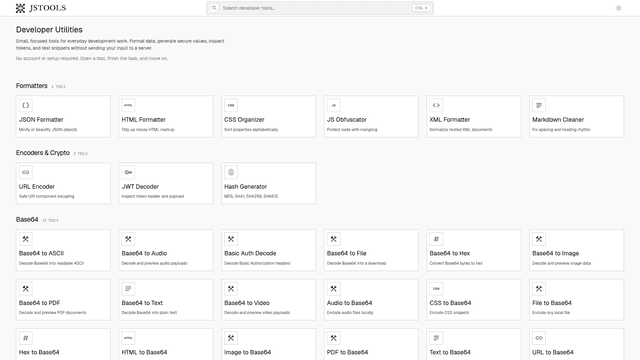
Task: Click the PDF to Base64 tools icon
Action: pos(333,338)
